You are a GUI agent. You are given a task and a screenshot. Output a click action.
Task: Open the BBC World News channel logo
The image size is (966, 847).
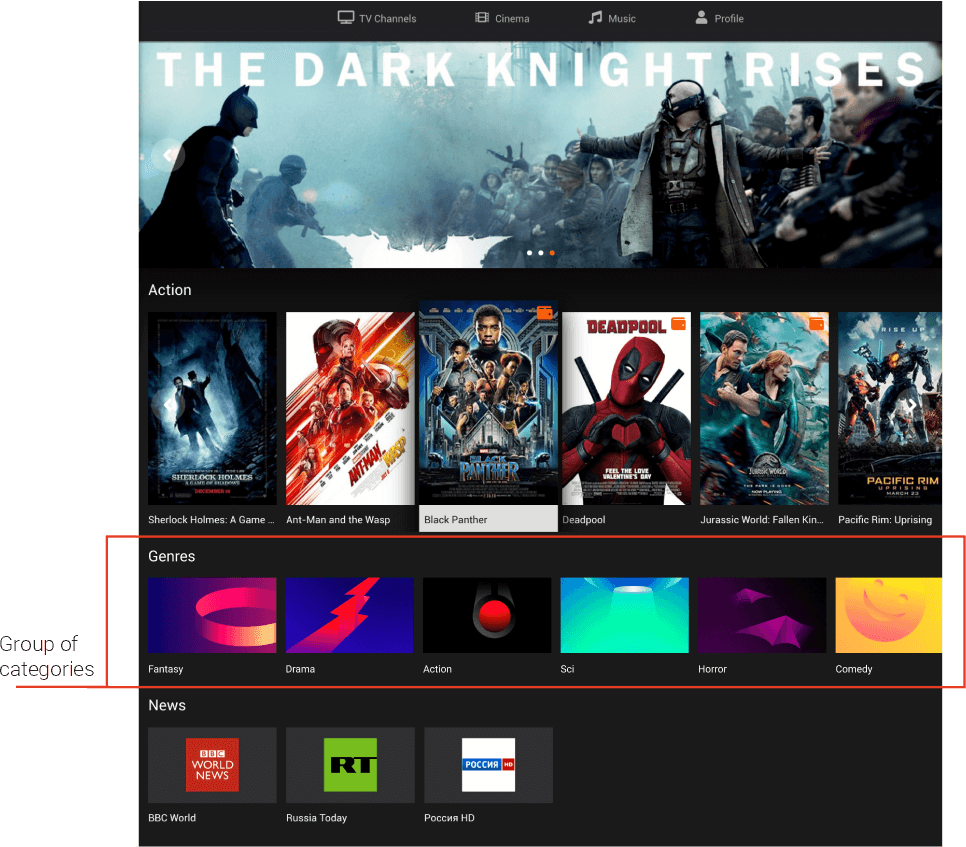[212, 765]
